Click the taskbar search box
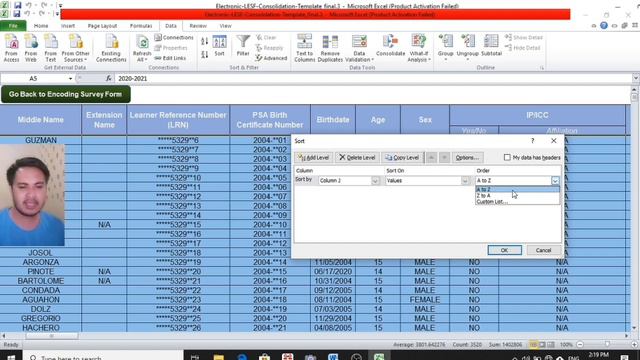 pos(103,357)
